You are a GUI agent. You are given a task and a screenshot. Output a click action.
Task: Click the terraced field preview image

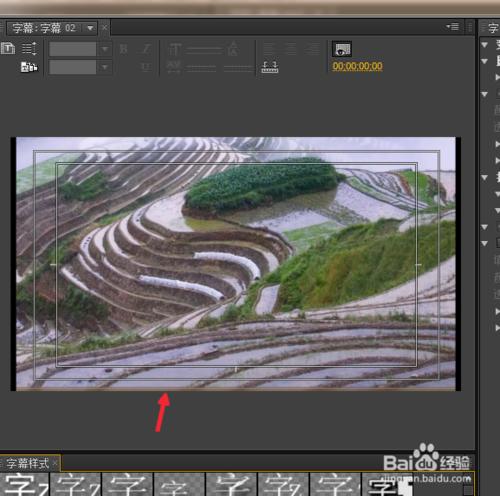[236, 263]
